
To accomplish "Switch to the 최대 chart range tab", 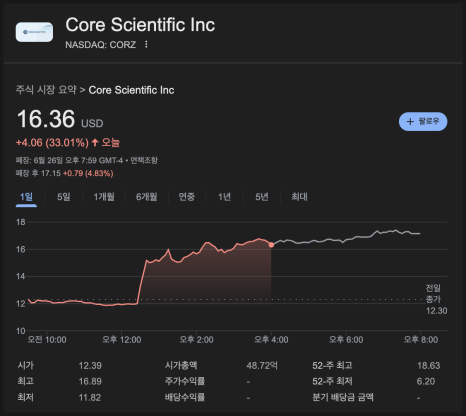I will [299, 197].
